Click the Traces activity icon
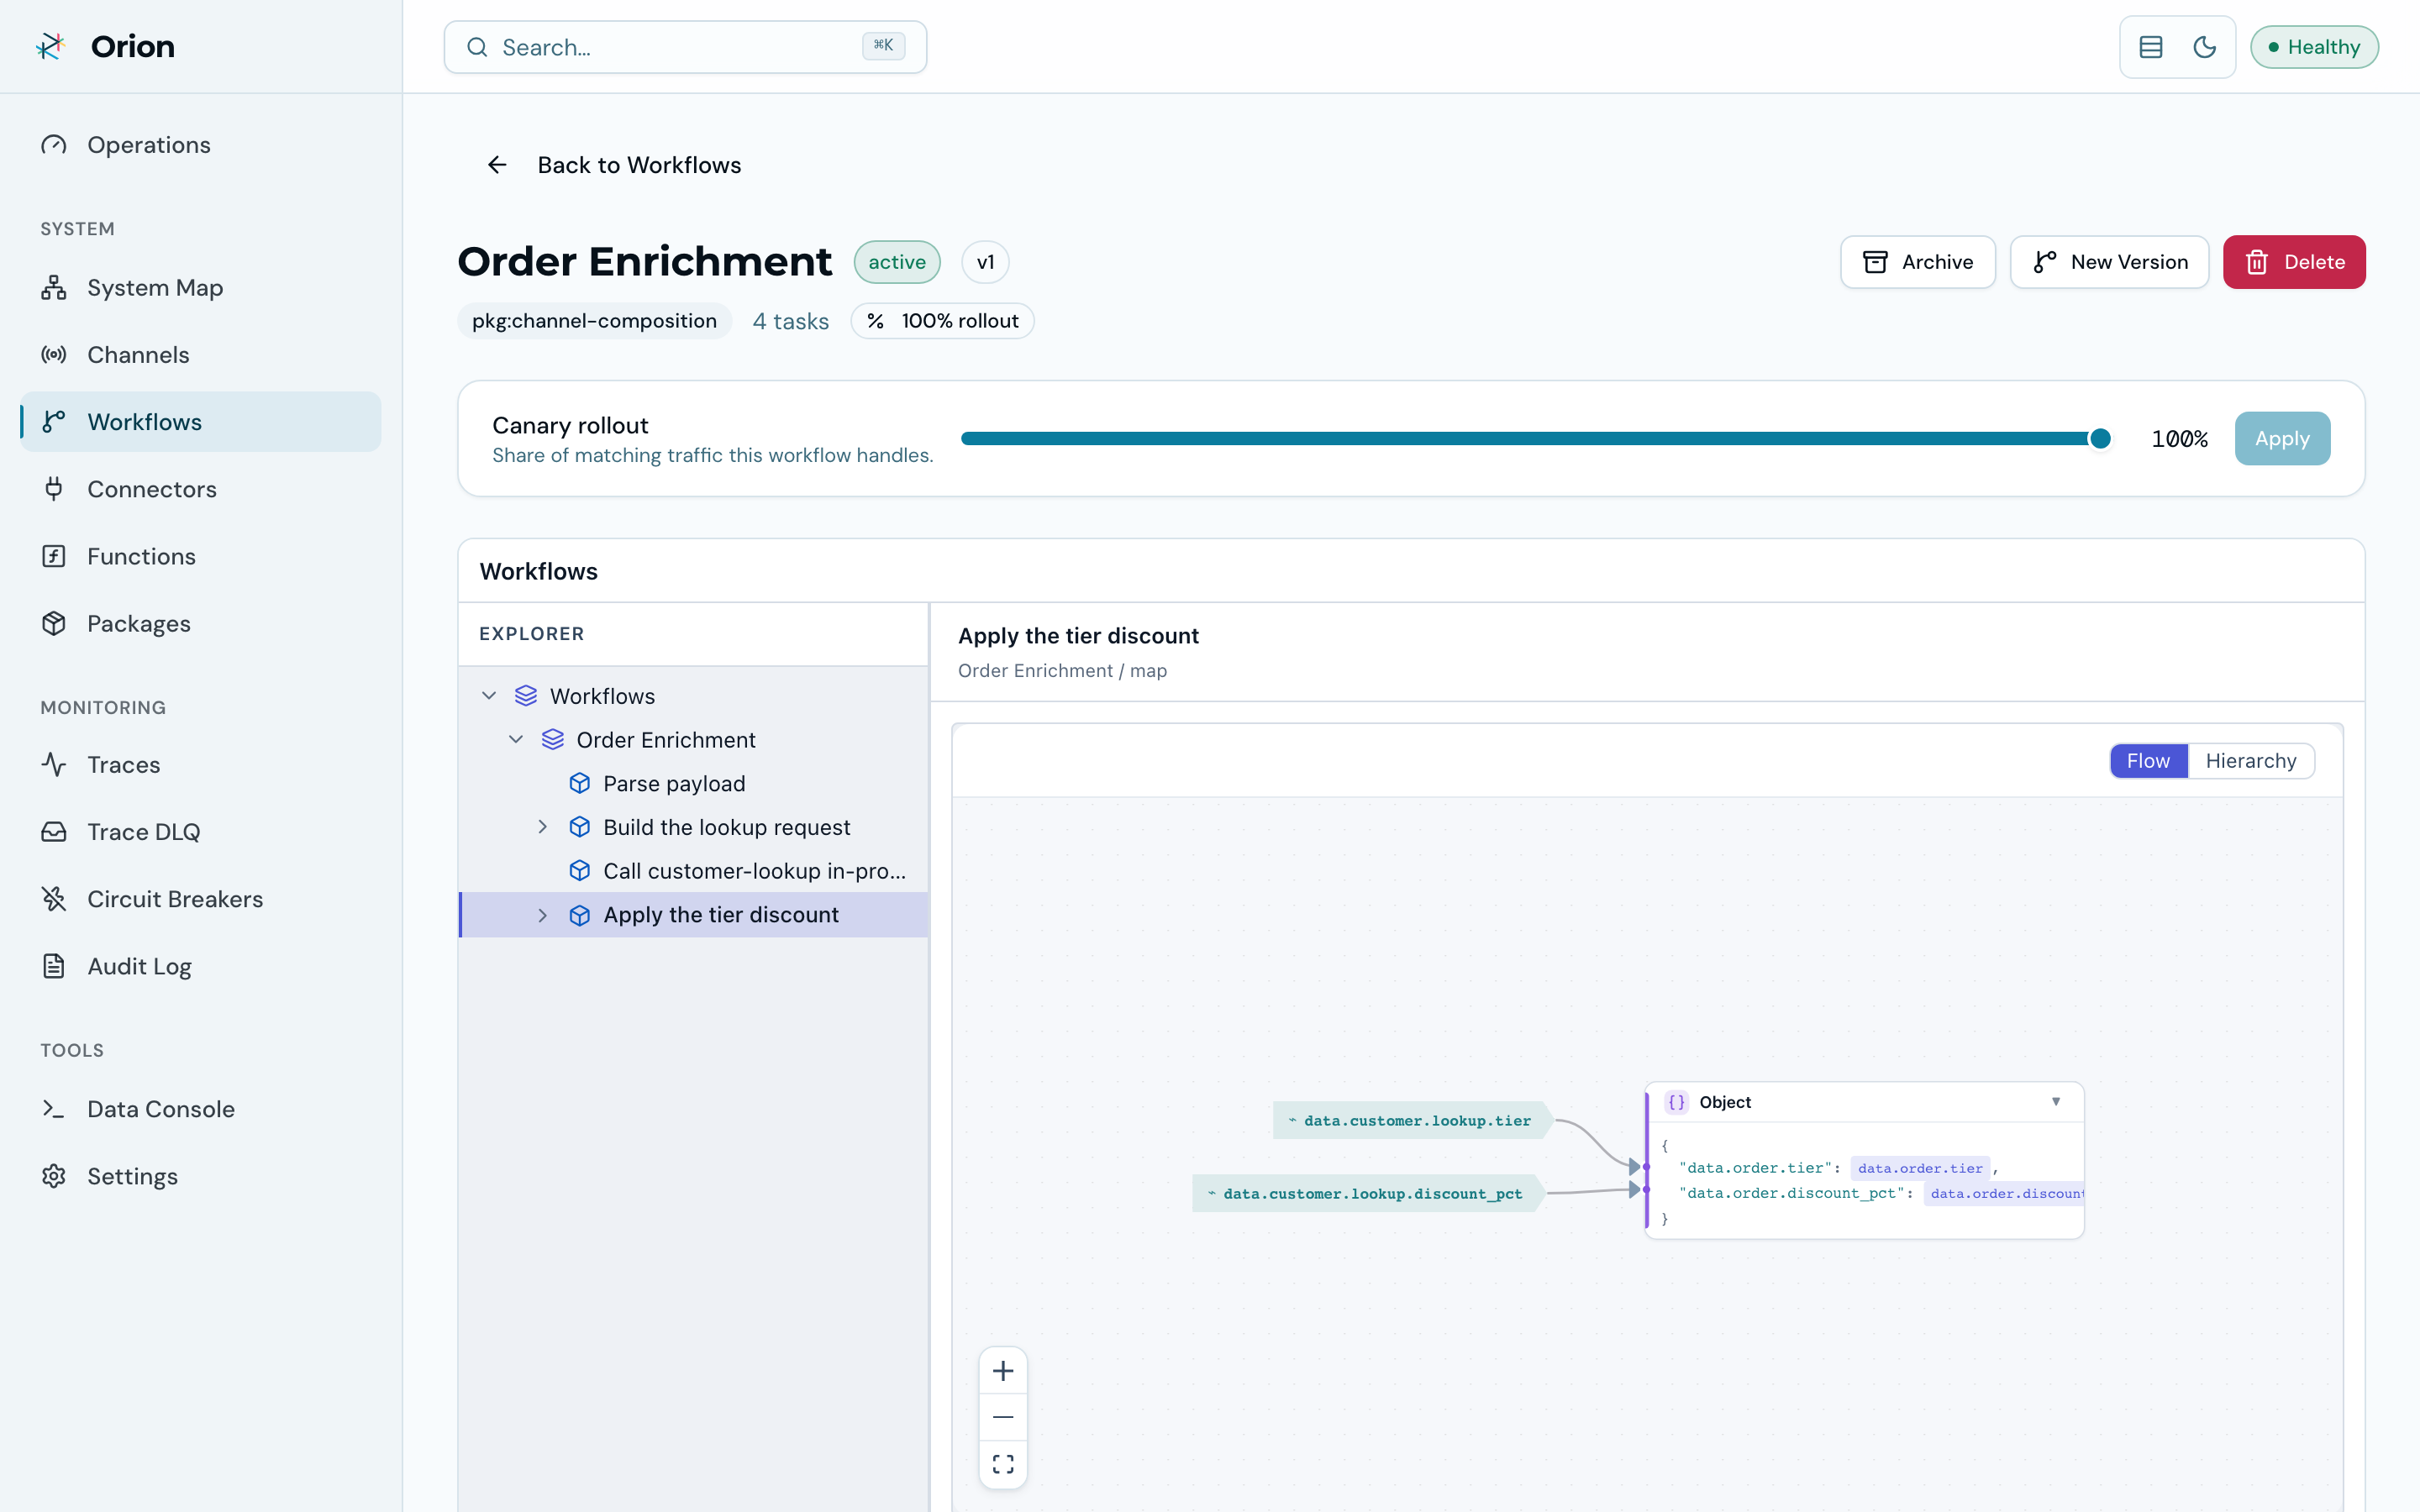This screenshot has width=2420, height=1512. (x=54, y=765)
